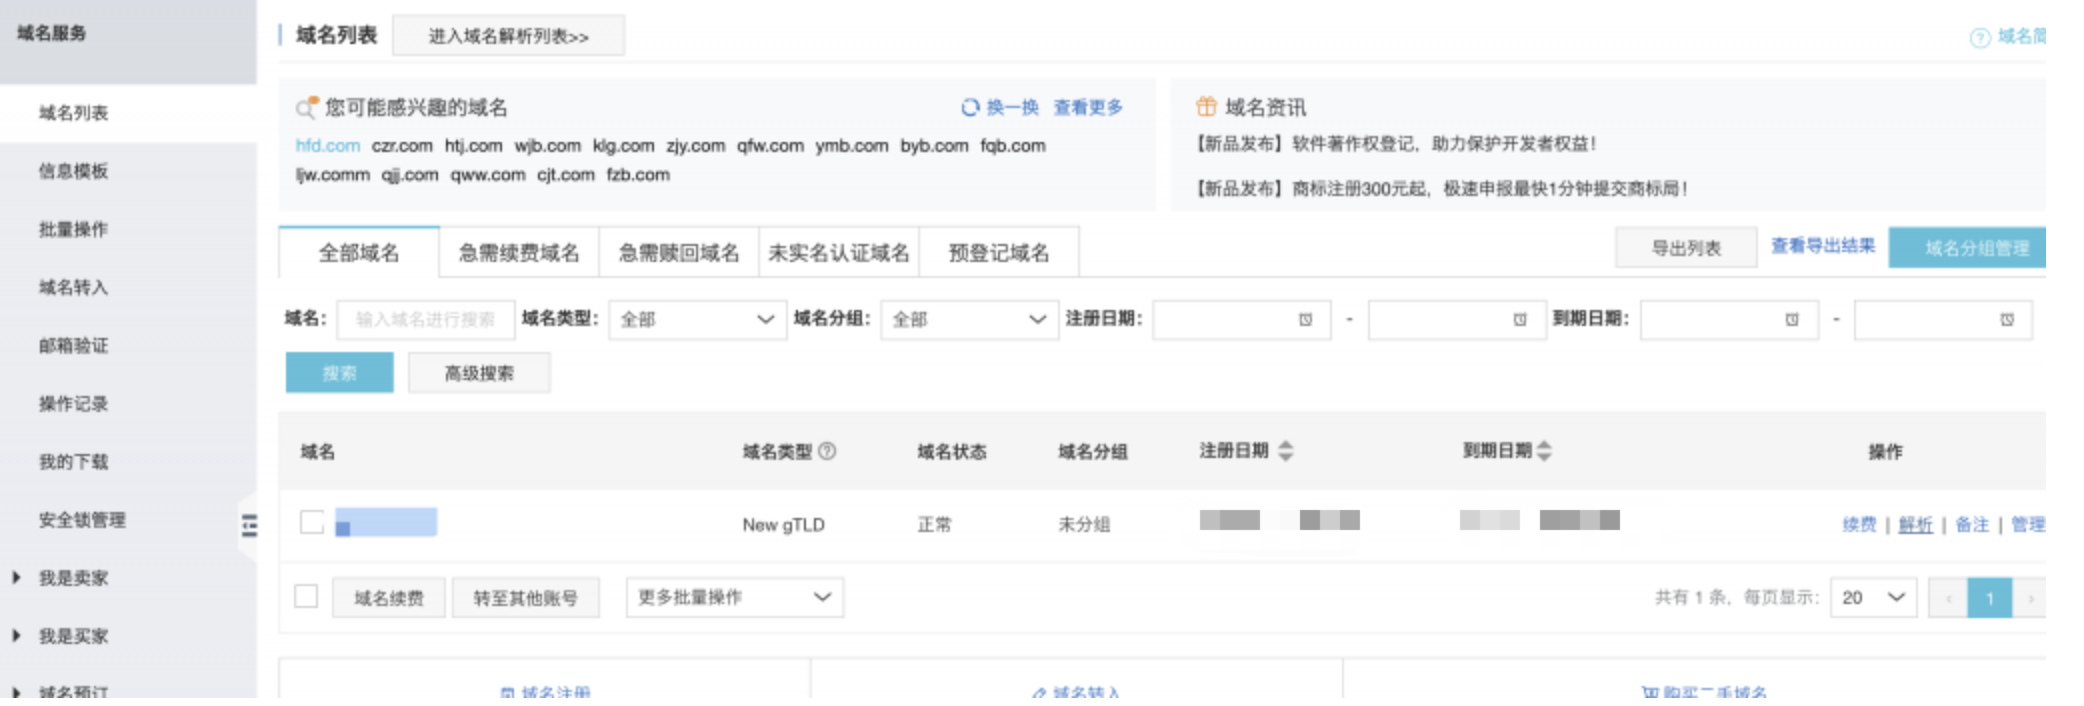Click the 续费 link in the domain row
The height and width of the screenshot is (706, 2084).
point(1860,524)
